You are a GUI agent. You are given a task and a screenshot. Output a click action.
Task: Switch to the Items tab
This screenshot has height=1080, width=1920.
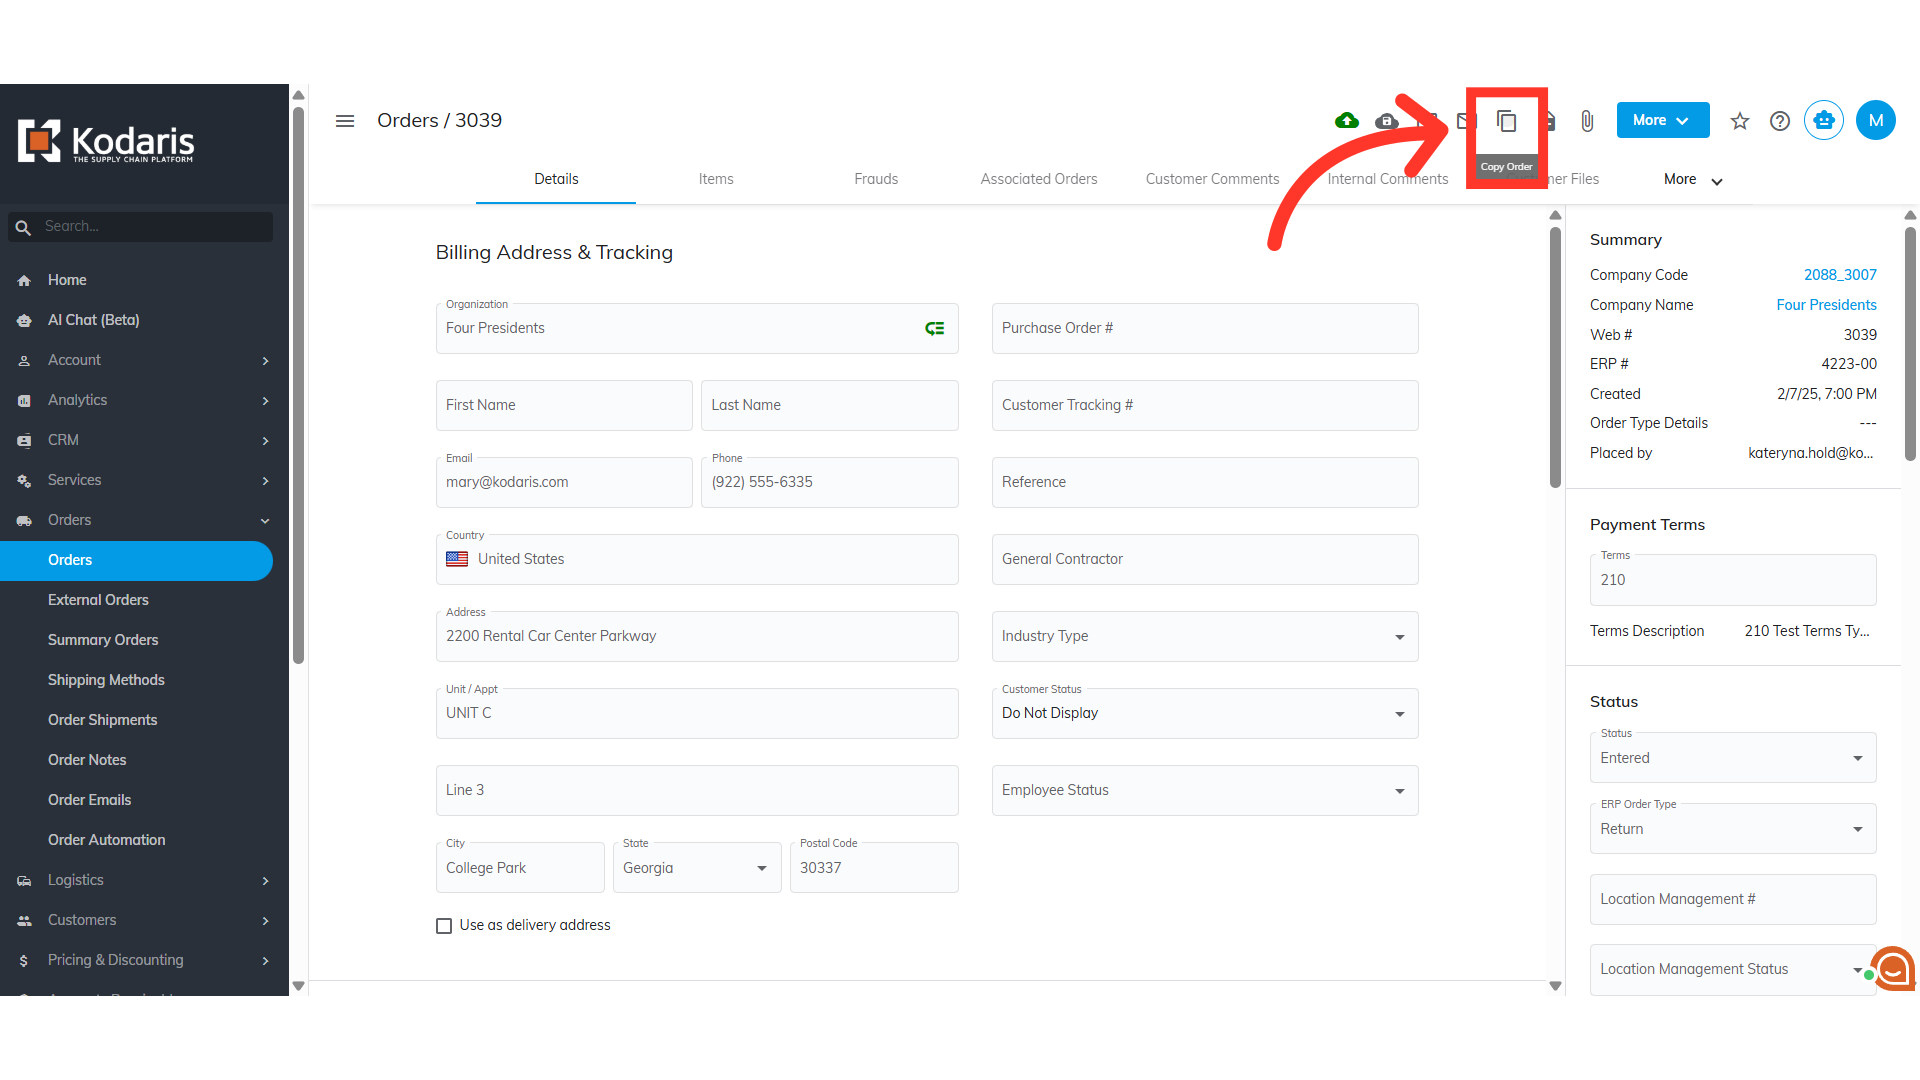click(x=716, y=179)
